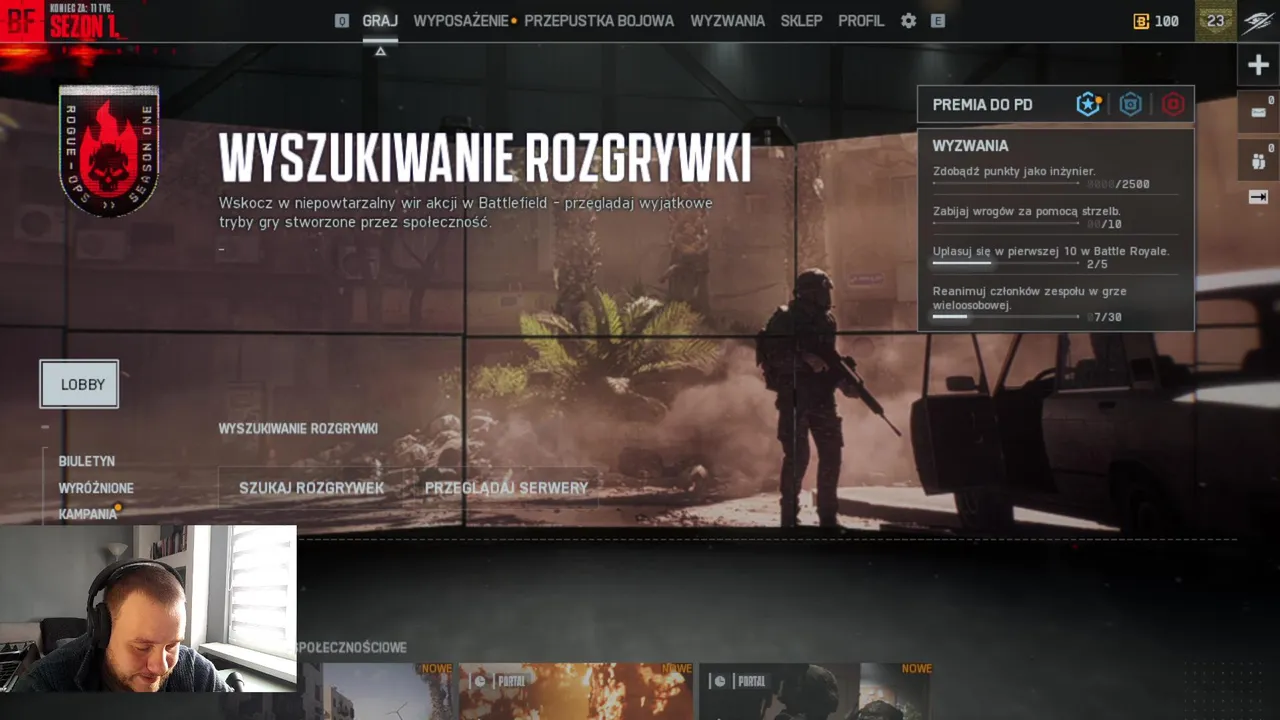Open the PRZEPUSTKA BOJOWA tab

pos(599,21)
